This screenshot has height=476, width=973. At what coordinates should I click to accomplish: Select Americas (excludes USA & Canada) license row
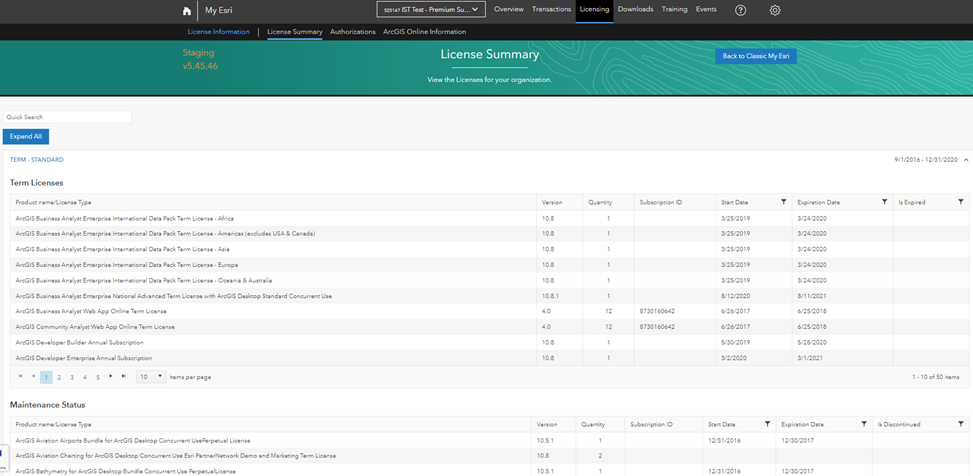(490, 234)
